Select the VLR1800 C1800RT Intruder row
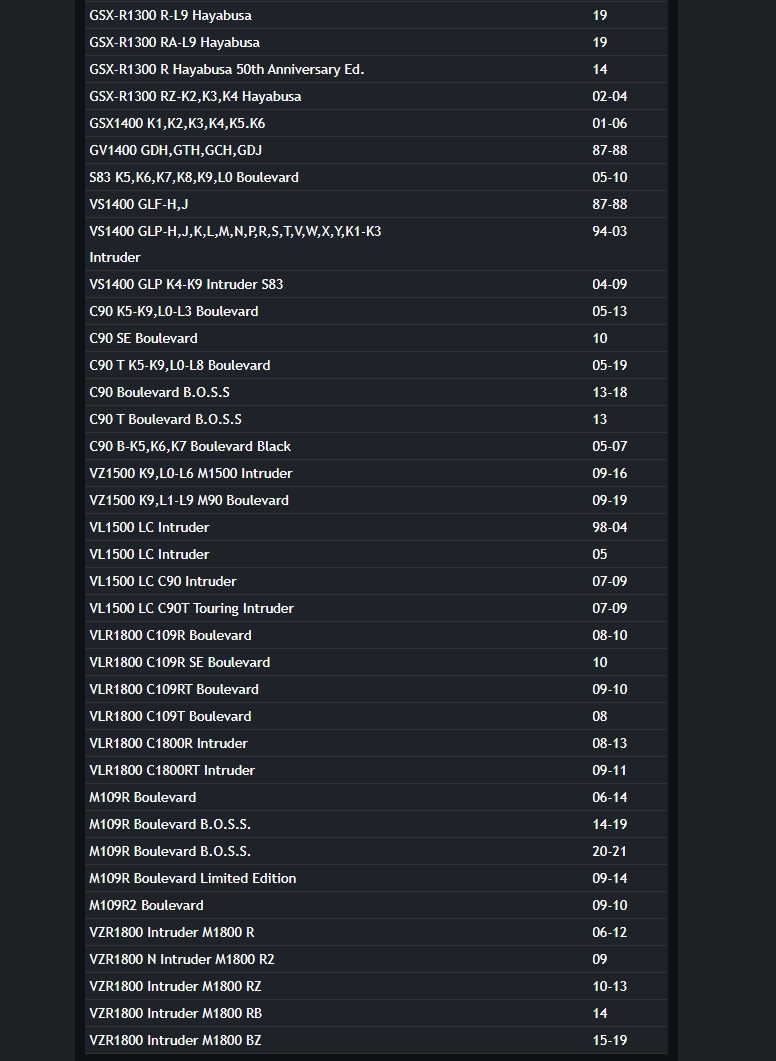 click(172, 770)
